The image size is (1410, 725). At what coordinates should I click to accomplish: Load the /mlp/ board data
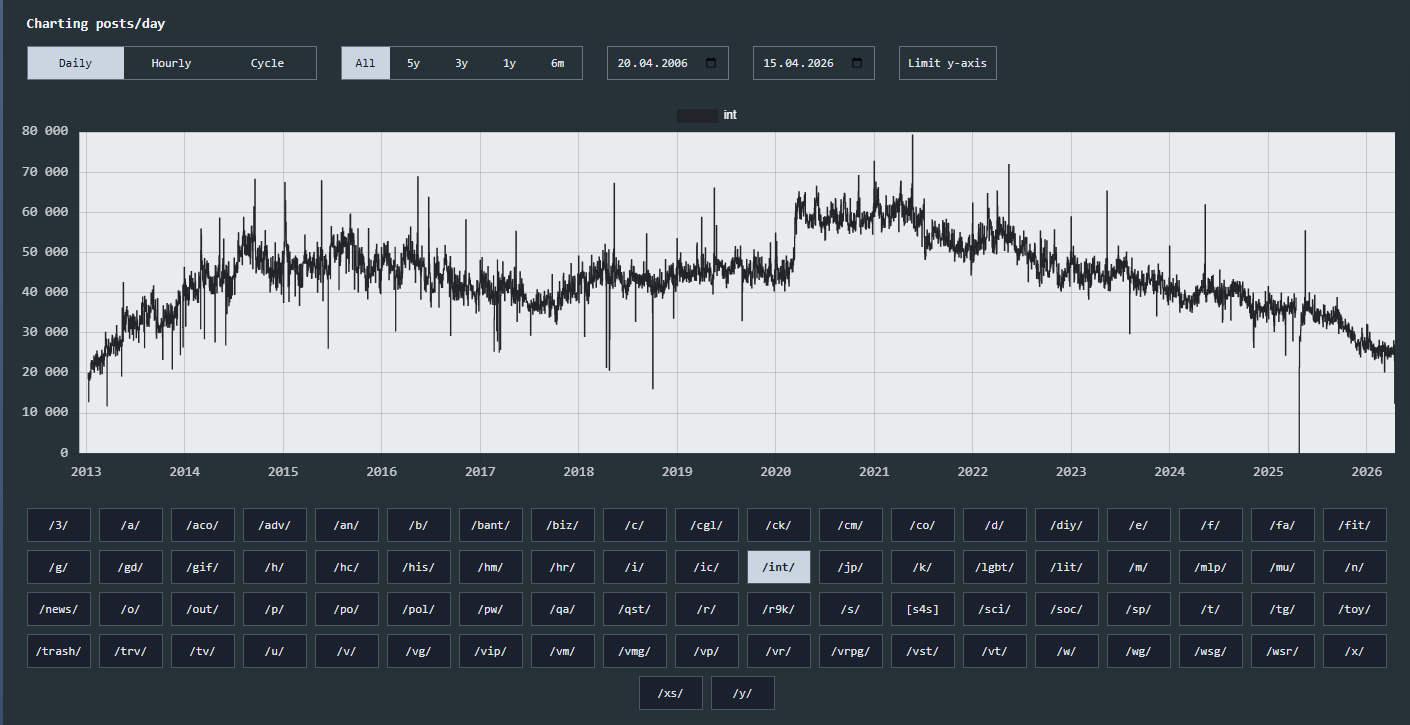point(1212,567)
